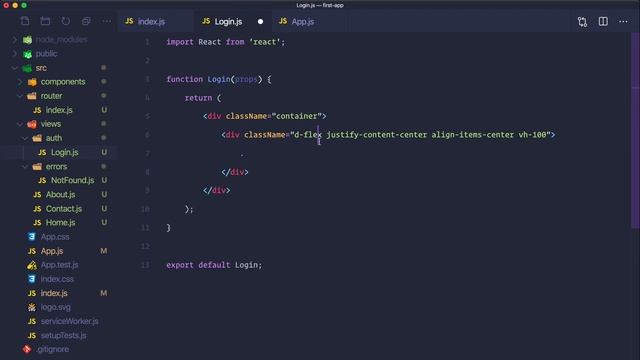Collapse all folders in explorer
The height and width of the screenshot is (360, 640).
[86, 21]
